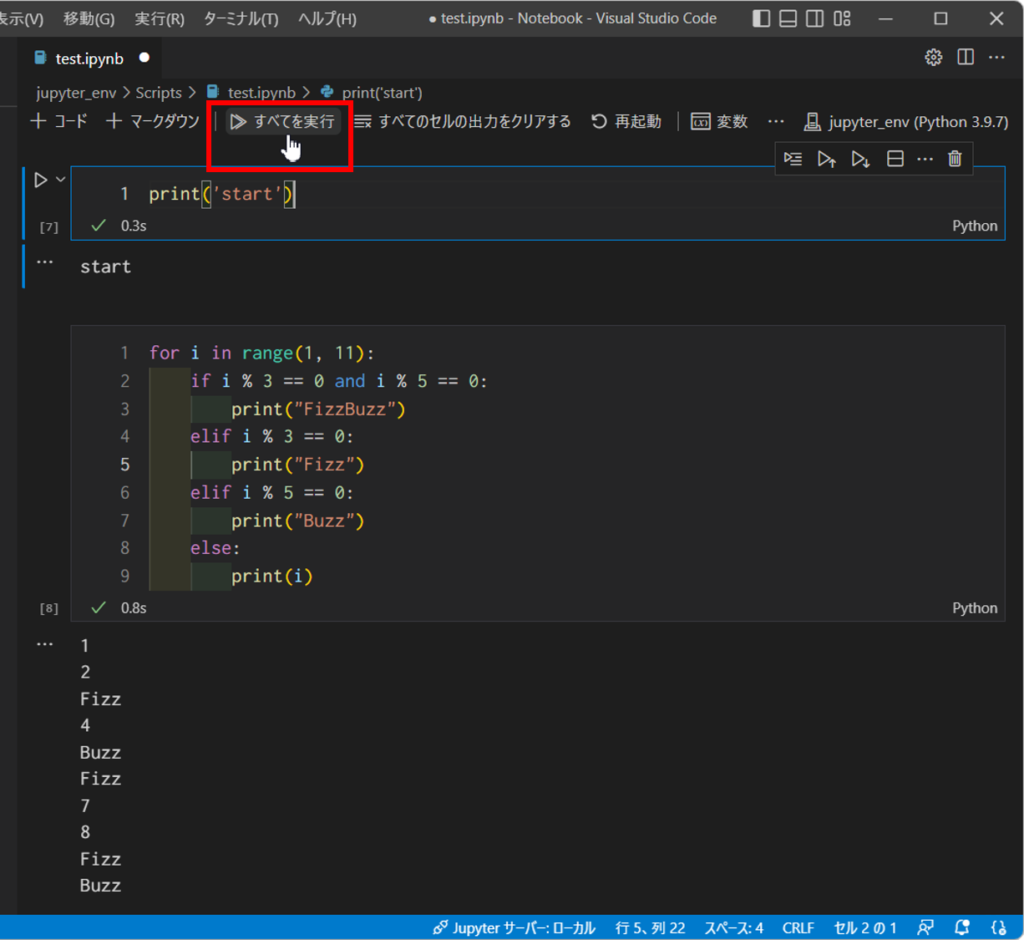Open notebook settings gear icon
Image resolution: width=1024 pixels, height=940 pixels.
pos(933,57)
